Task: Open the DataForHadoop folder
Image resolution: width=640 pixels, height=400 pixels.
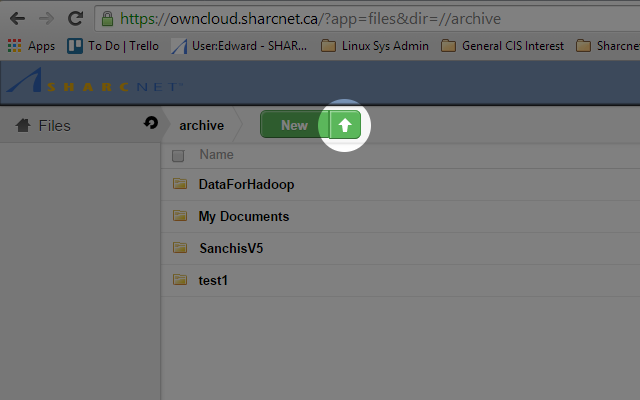Action: (x=246, y=184)
